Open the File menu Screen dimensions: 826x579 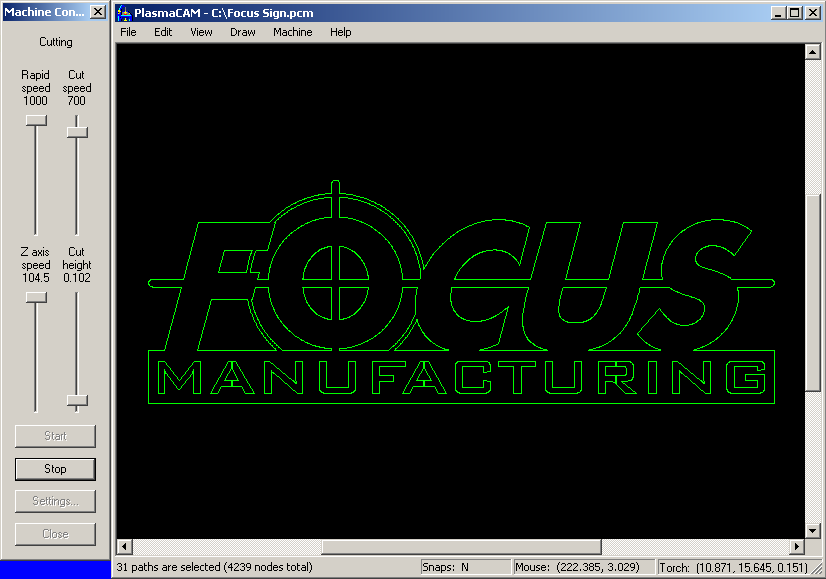click(128, 32)
